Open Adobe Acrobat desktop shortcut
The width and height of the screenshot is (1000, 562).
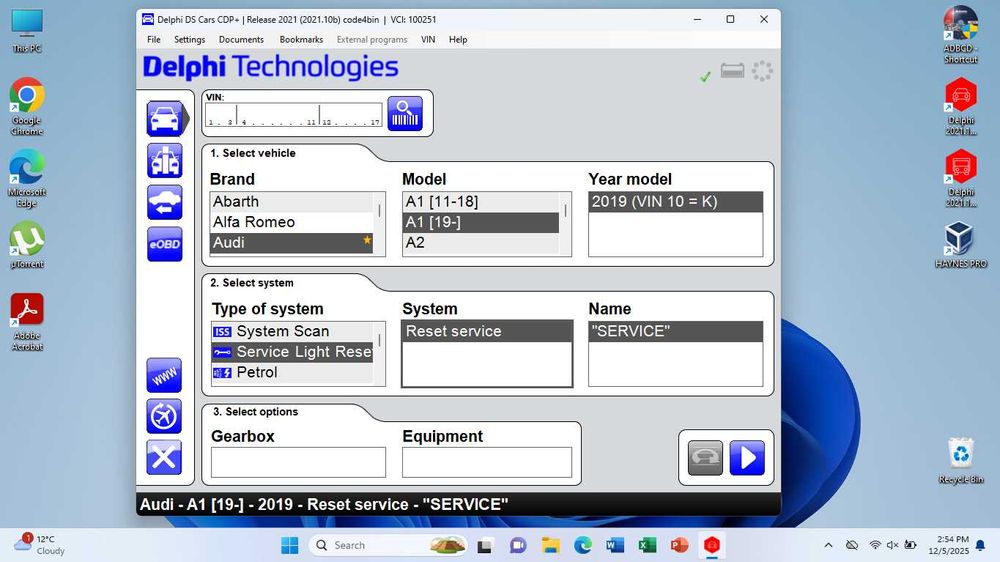tap(27, 322)
